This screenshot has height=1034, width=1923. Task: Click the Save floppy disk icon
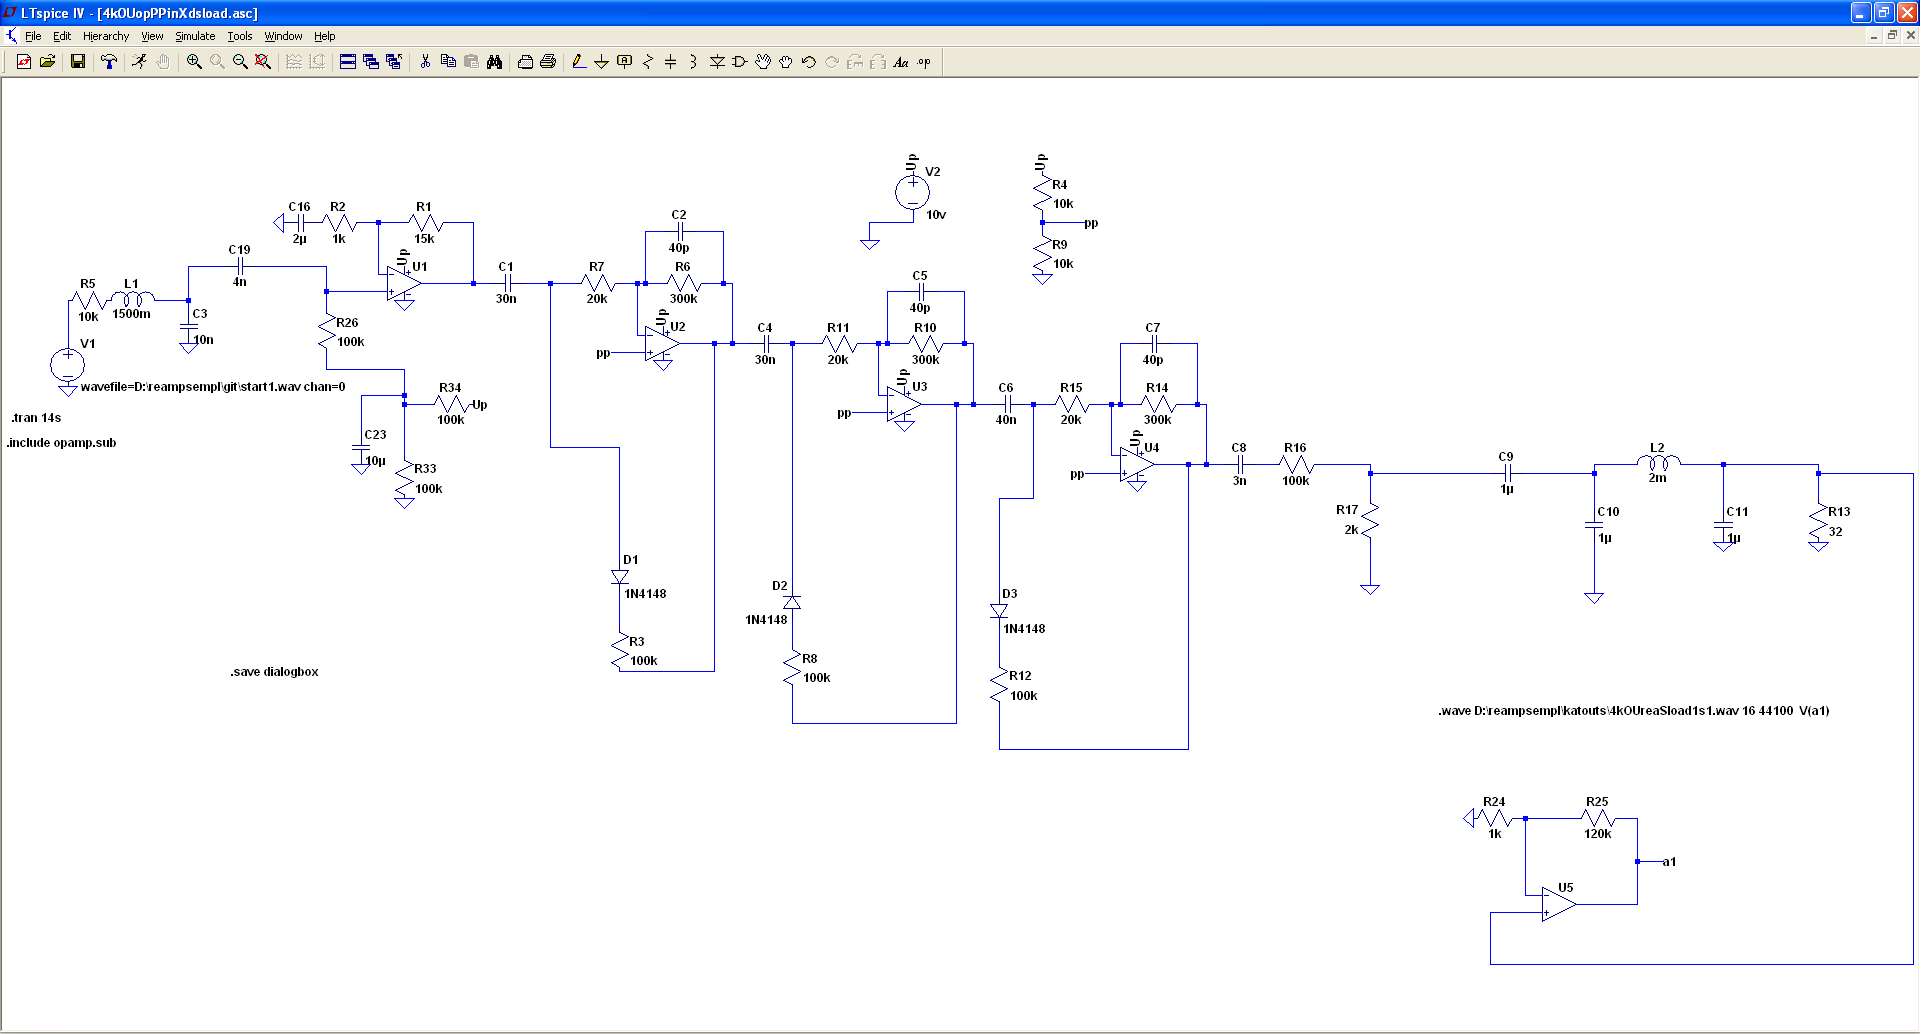(x=77, y=62)
